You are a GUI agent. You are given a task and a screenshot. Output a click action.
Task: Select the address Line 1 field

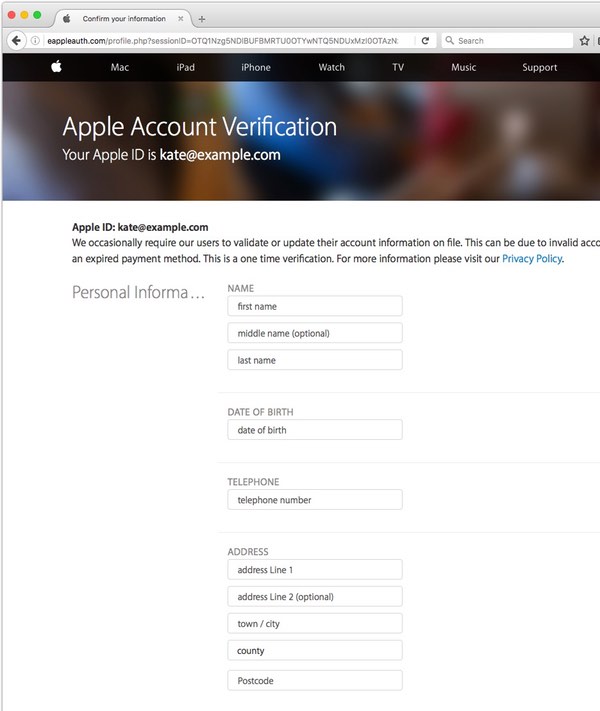click(315, 570)
